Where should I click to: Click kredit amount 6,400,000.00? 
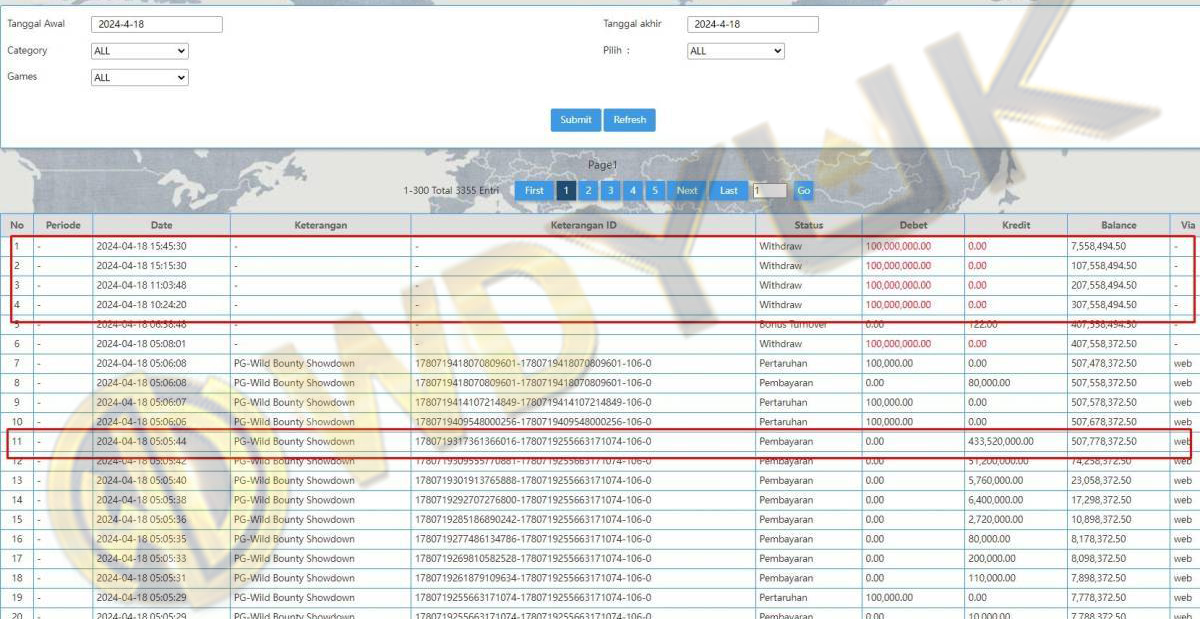(x=996, y=500)
